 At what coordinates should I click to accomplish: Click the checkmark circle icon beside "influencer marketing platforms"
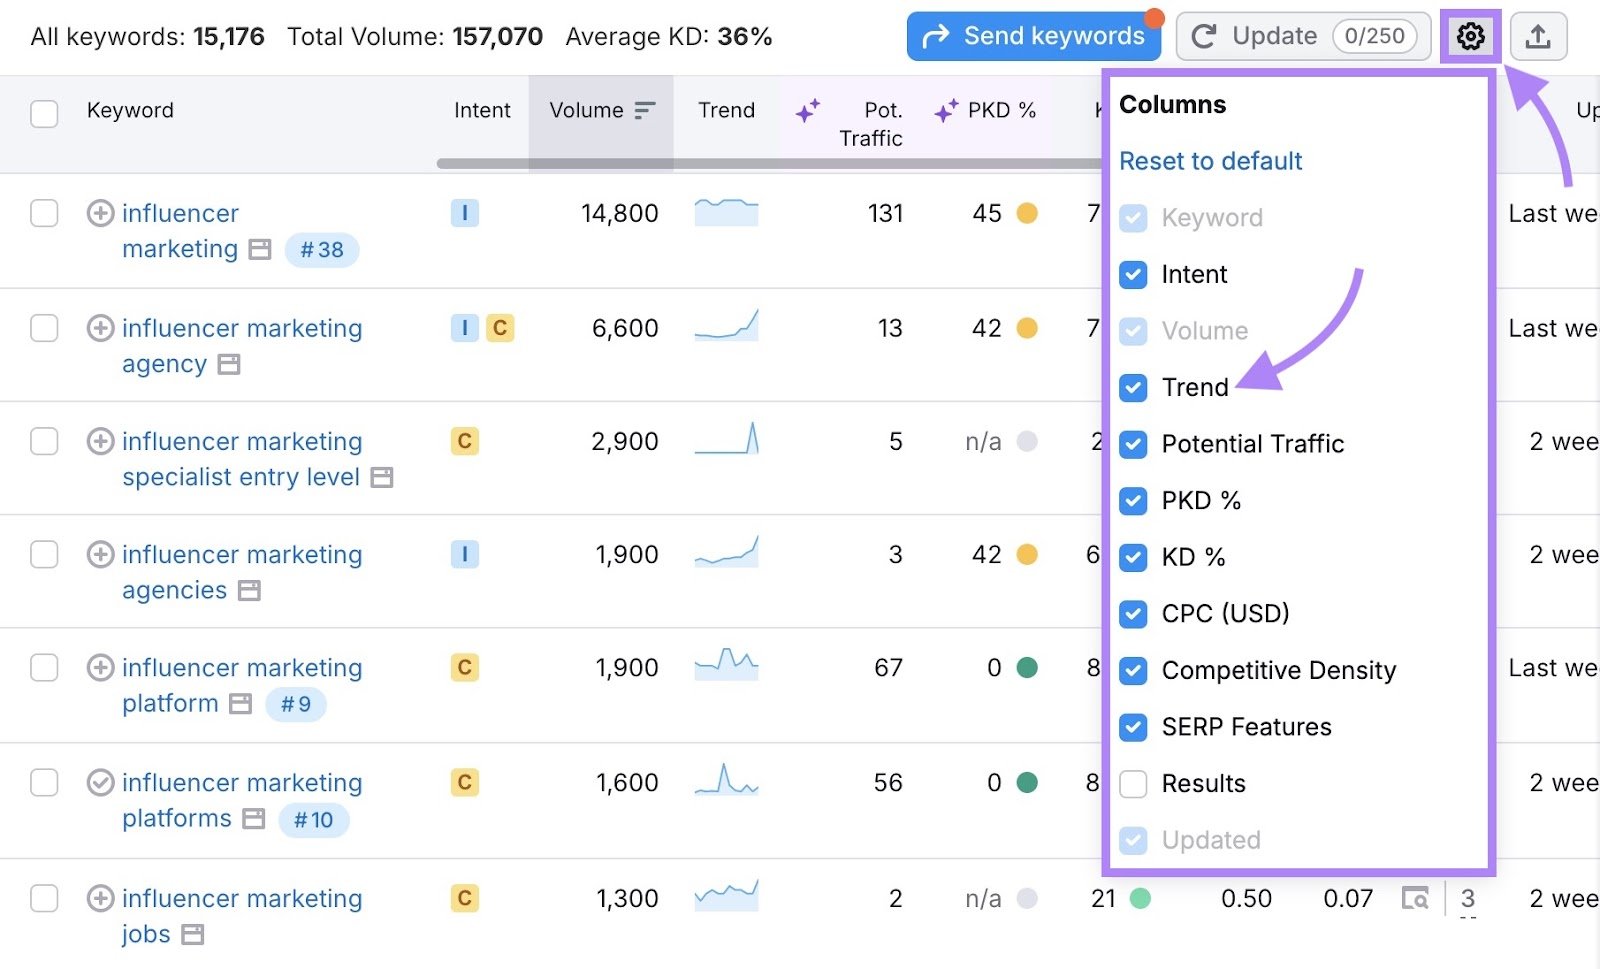(x=99, y=783)
